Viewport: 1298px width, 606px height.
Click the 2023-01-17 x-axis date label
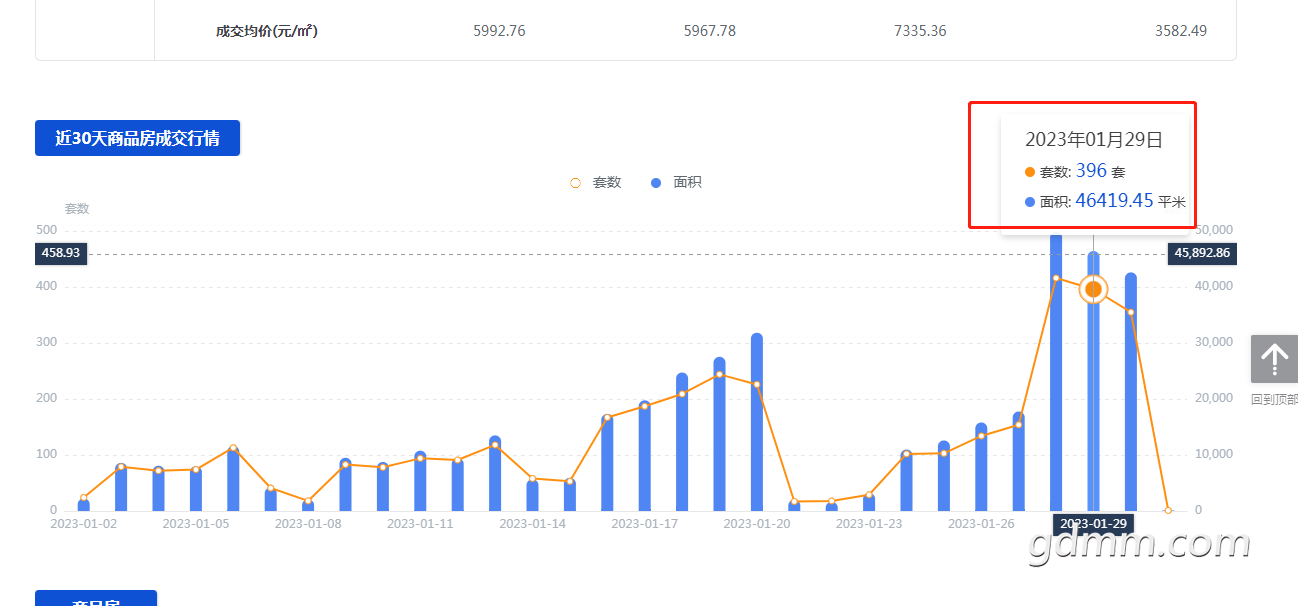pos(645,523)
